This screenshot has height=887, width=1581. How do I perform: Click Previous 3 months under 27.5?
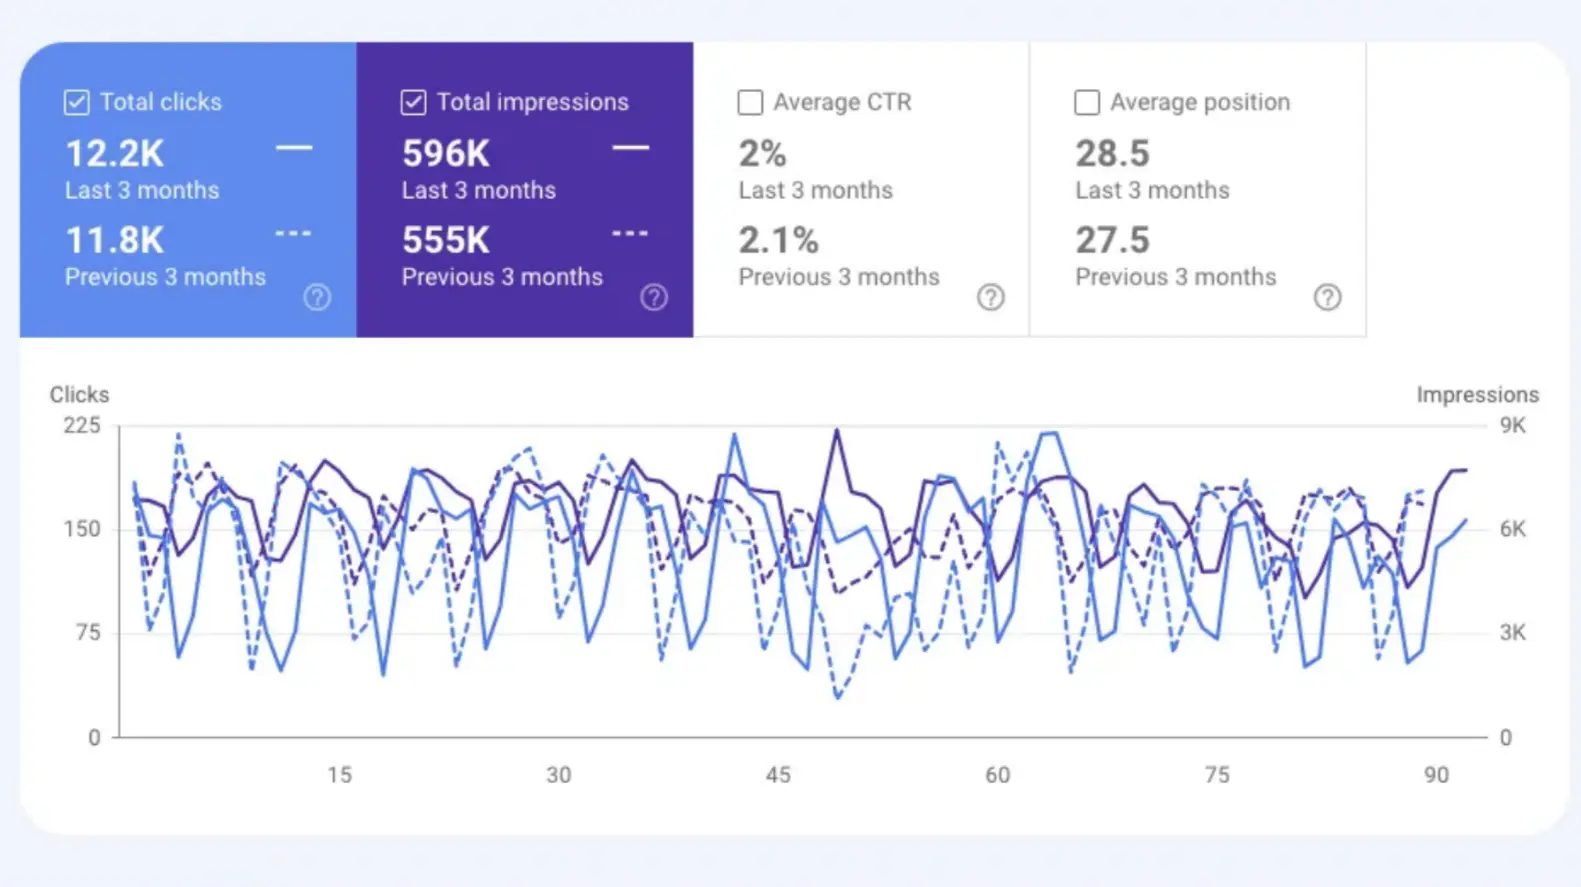point(1177,277)
